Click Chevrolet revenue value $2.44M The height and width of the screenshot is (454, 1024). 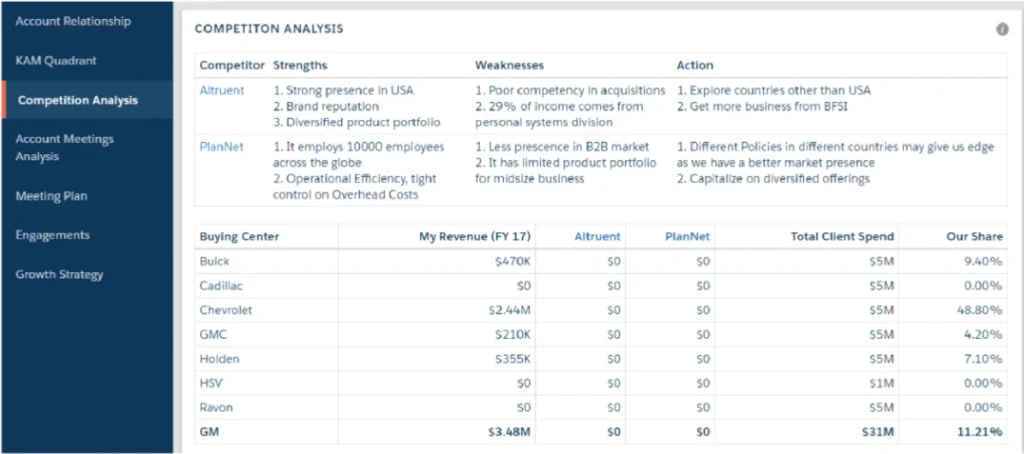tap(509, 310)
